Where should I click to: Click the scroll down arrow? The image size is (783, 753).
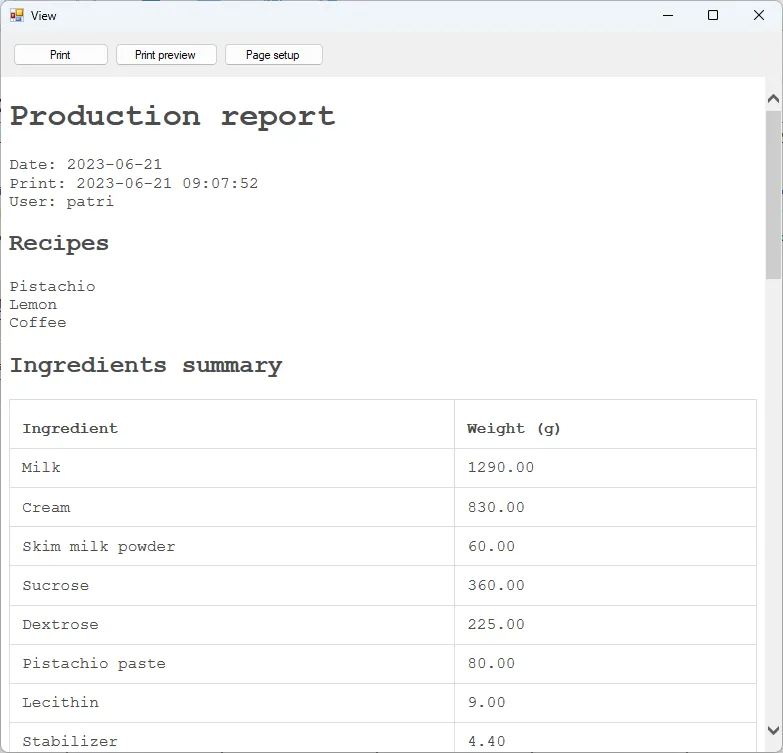tap(773, 730)
